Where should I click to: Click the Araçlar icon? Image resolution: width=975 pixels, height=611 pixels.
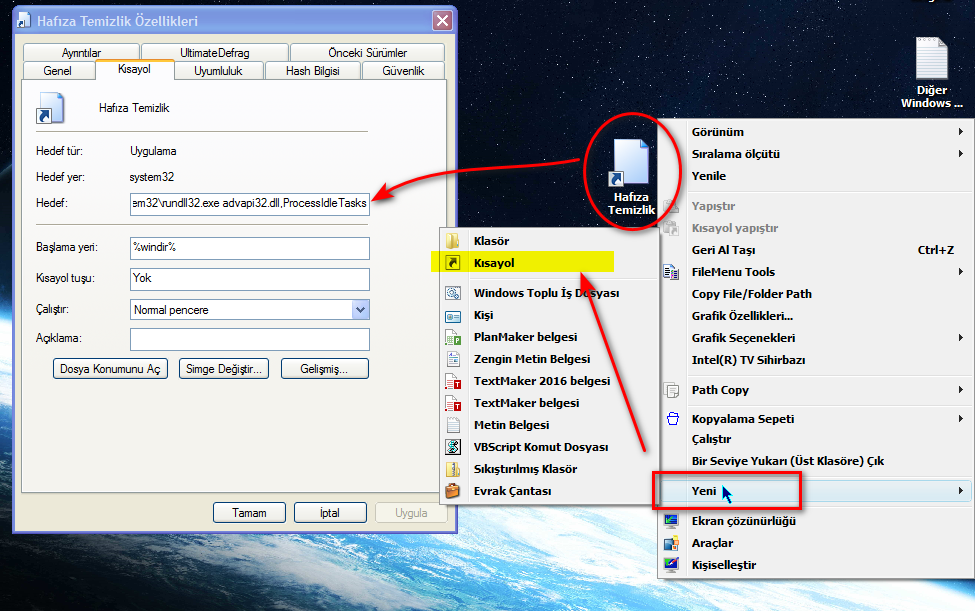671,543
